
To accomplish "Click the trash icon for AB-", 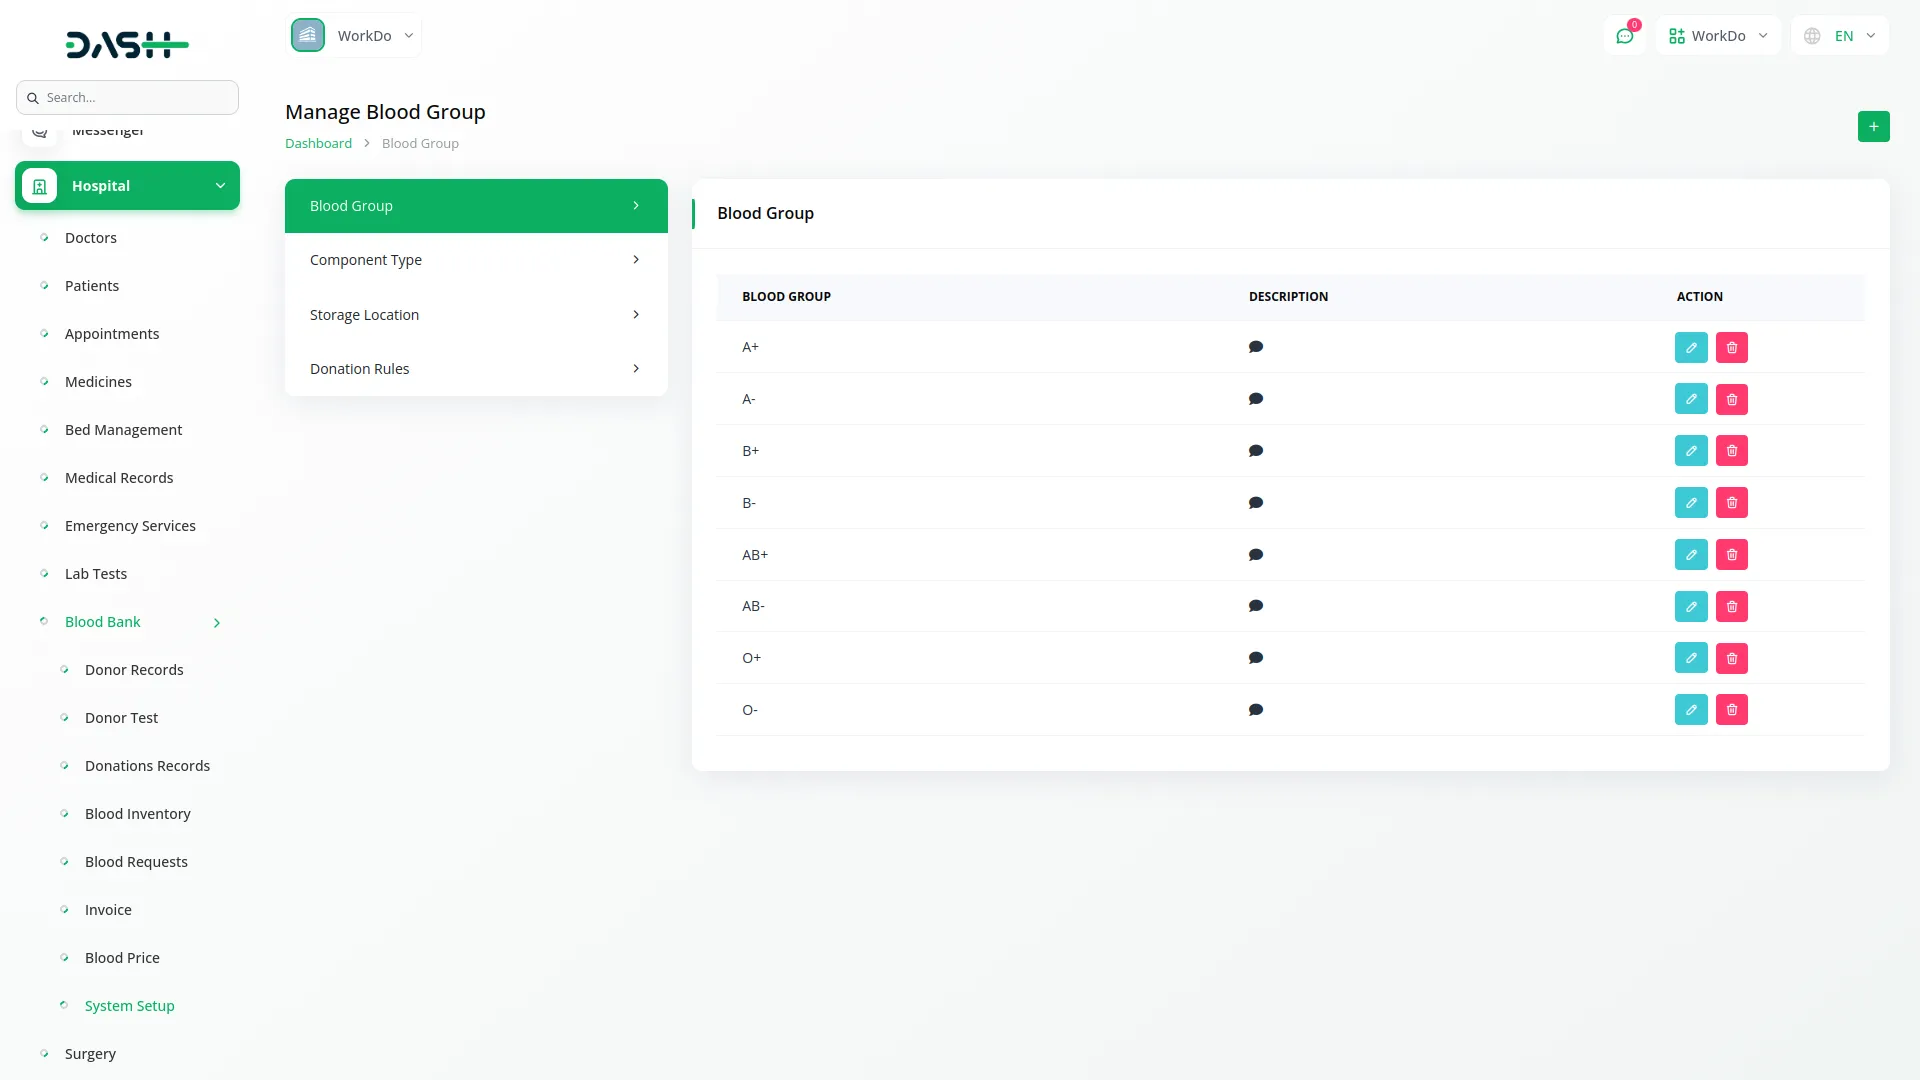I will click(1732, 607).
